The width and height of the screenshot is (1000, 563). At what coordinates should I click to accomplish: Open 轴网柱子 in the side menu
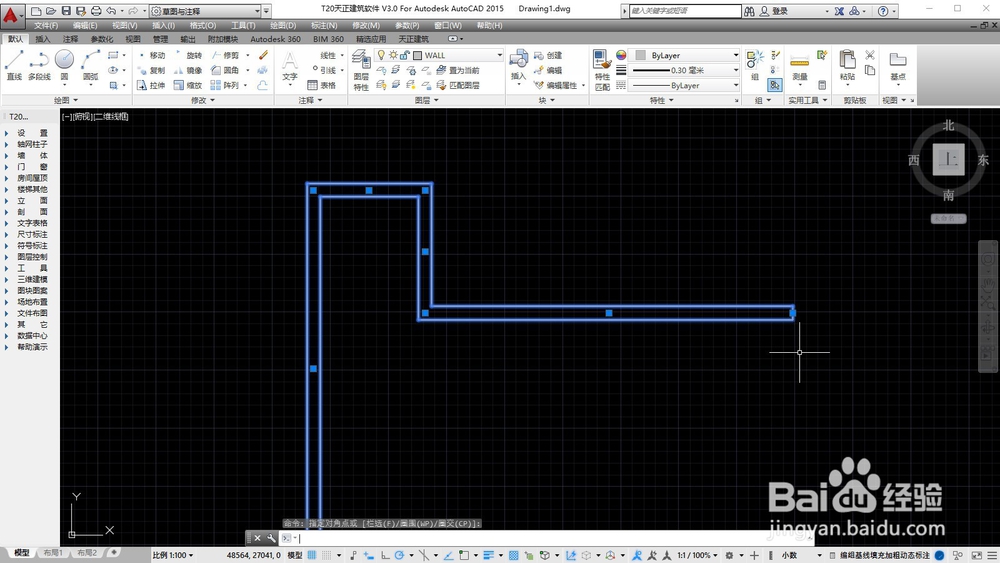[31, 145]
